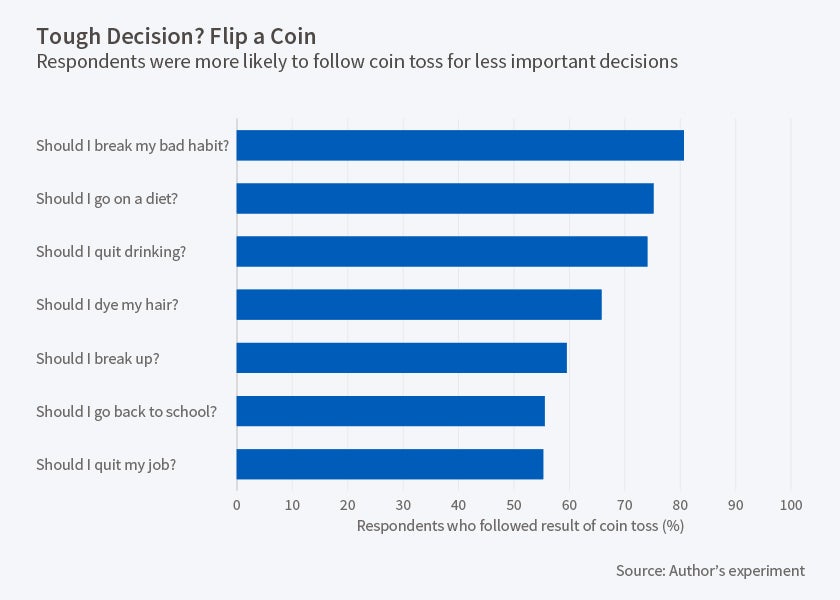This screenshot has width=840, height=600.
Task: Click the 'Tough Decision? Flip a Coin' title
Action: (176, 36)
